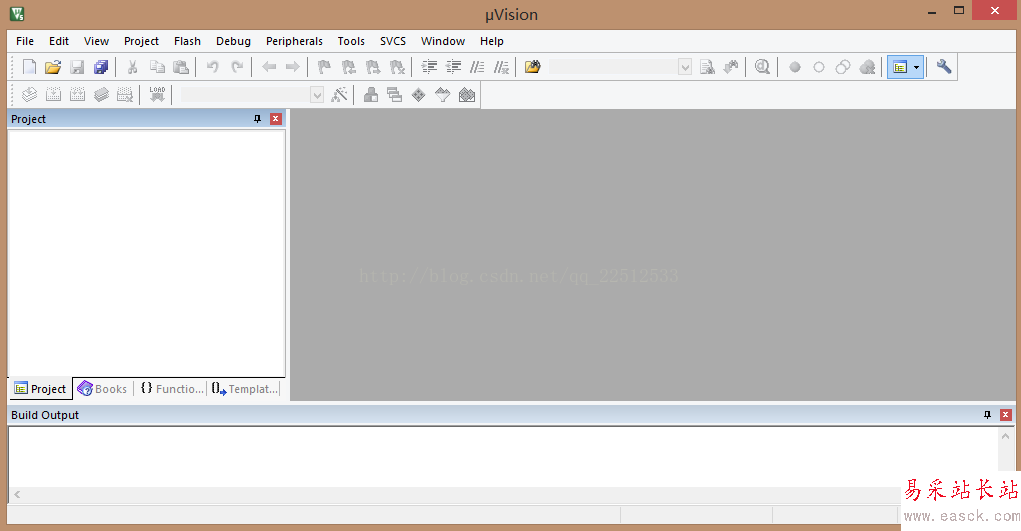
Task: Click the Comment selection icon
Action: [477, 66]
